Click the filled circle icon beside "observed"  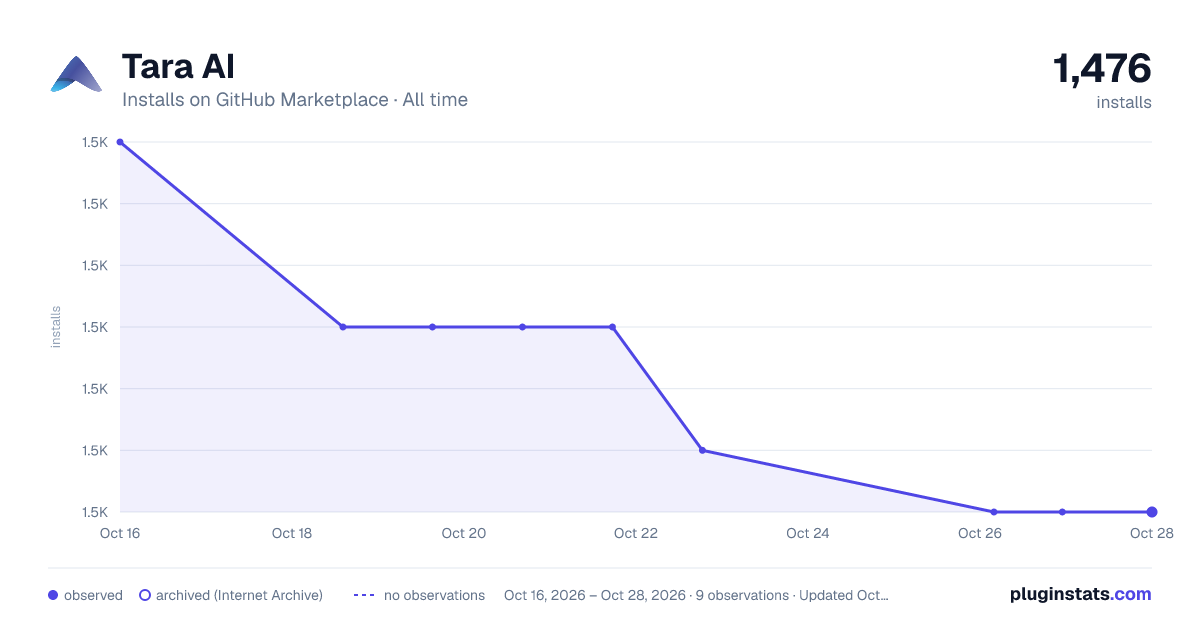tap(53, 595)
